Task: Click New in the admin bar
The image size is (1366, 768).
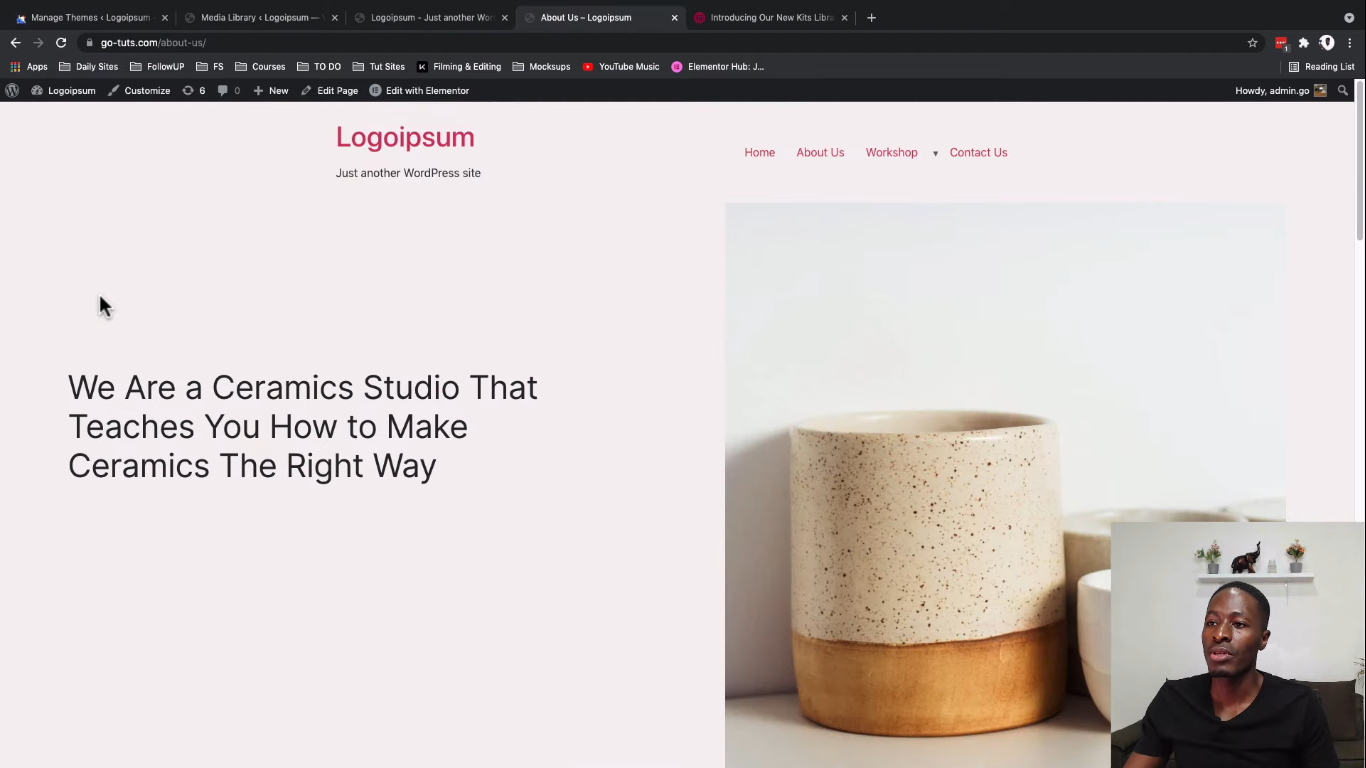Action: tap(270, 90)
